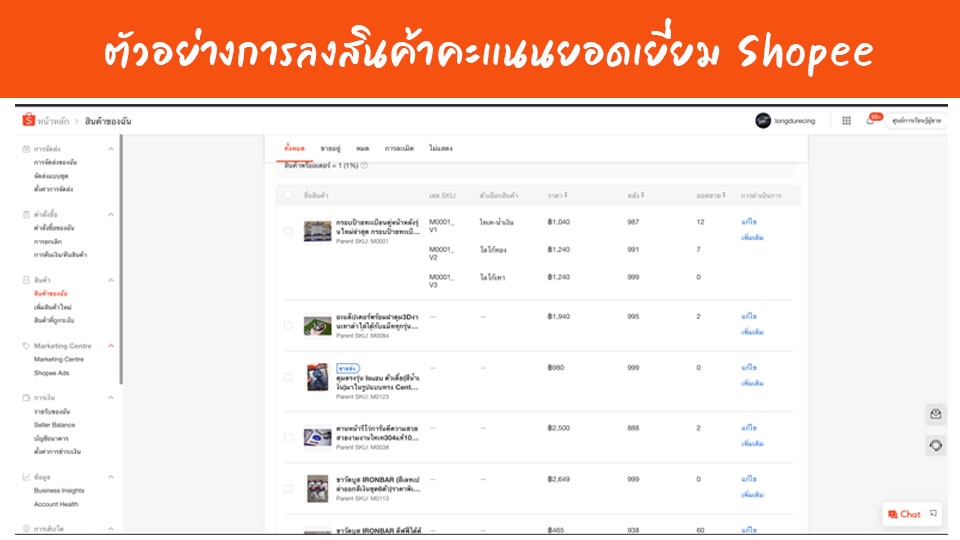The image size is (960, 540).
Task: Click the sidebar vertical scrollbar
Action: click(121, 260)
